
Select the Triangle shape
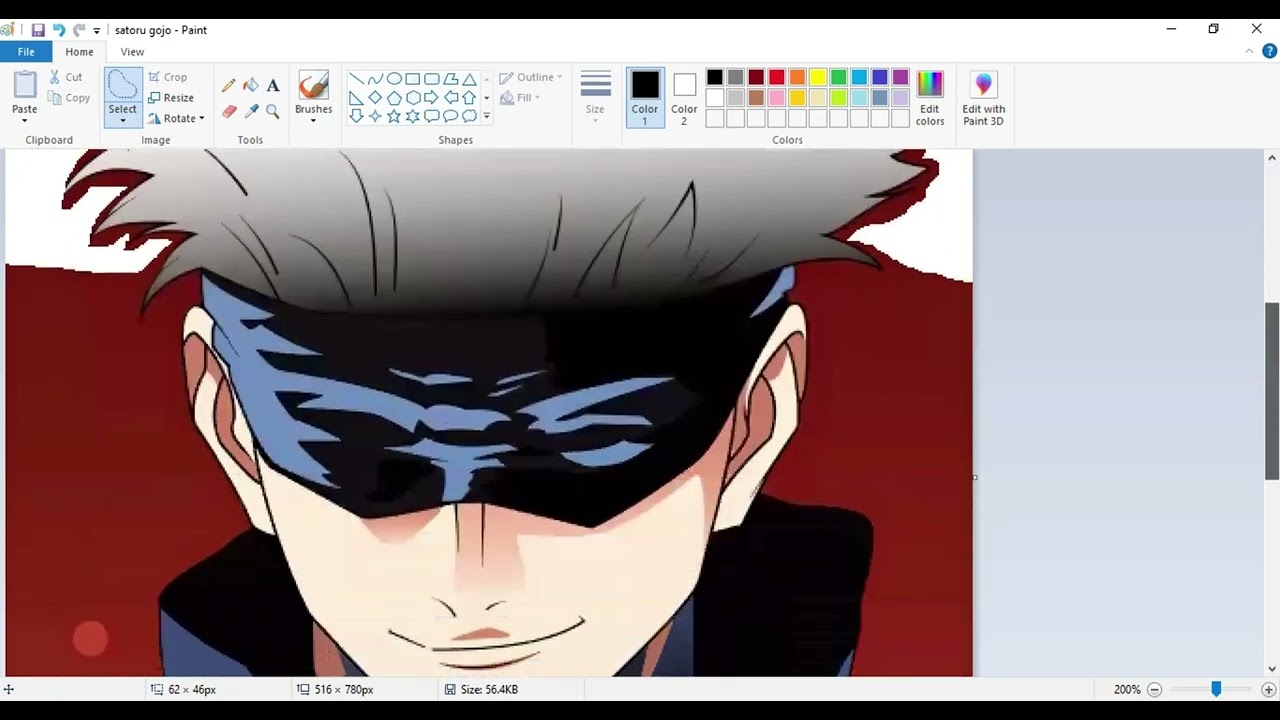coord(469,79)
